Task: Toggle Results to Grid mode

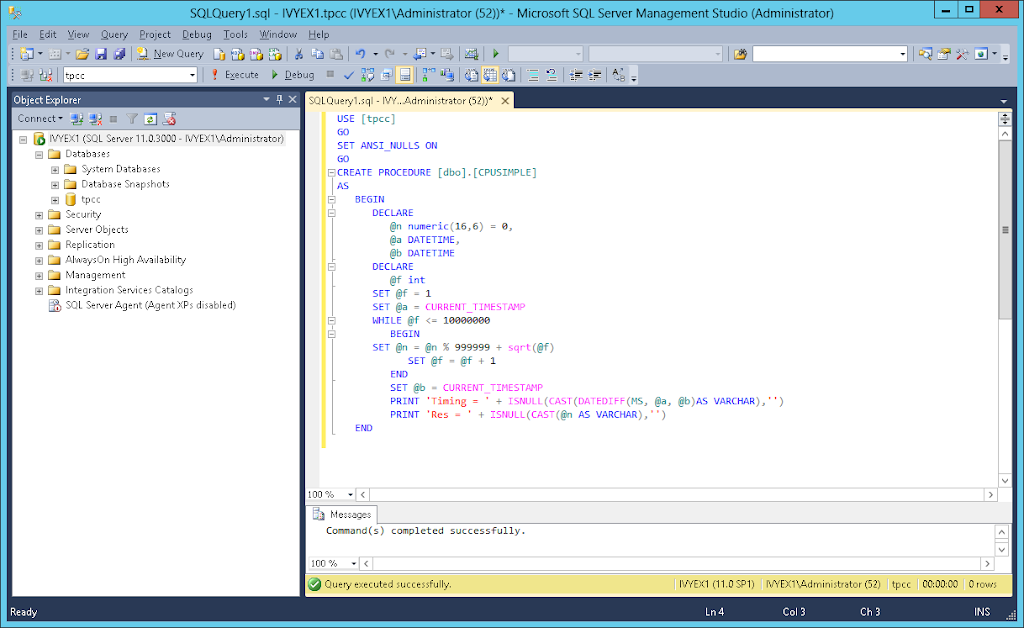Action: (490, 75)
